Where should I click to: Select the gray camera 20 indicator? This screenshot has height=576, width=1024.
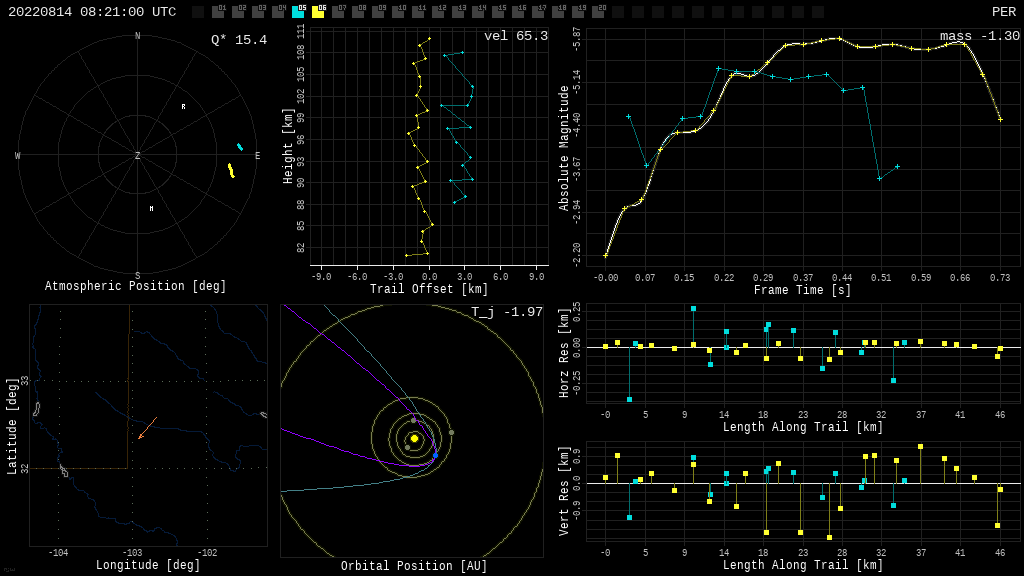598,12
